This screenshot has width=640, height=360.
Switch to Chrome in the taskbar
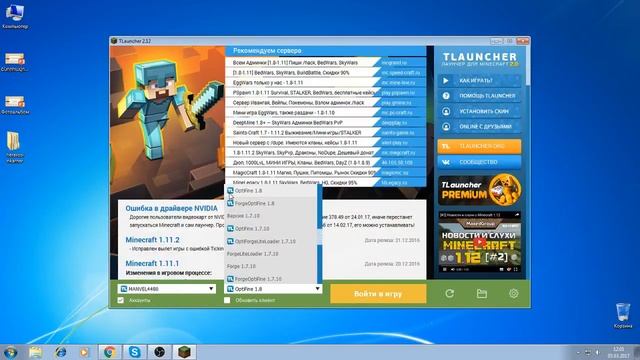(x=109, y=352)
